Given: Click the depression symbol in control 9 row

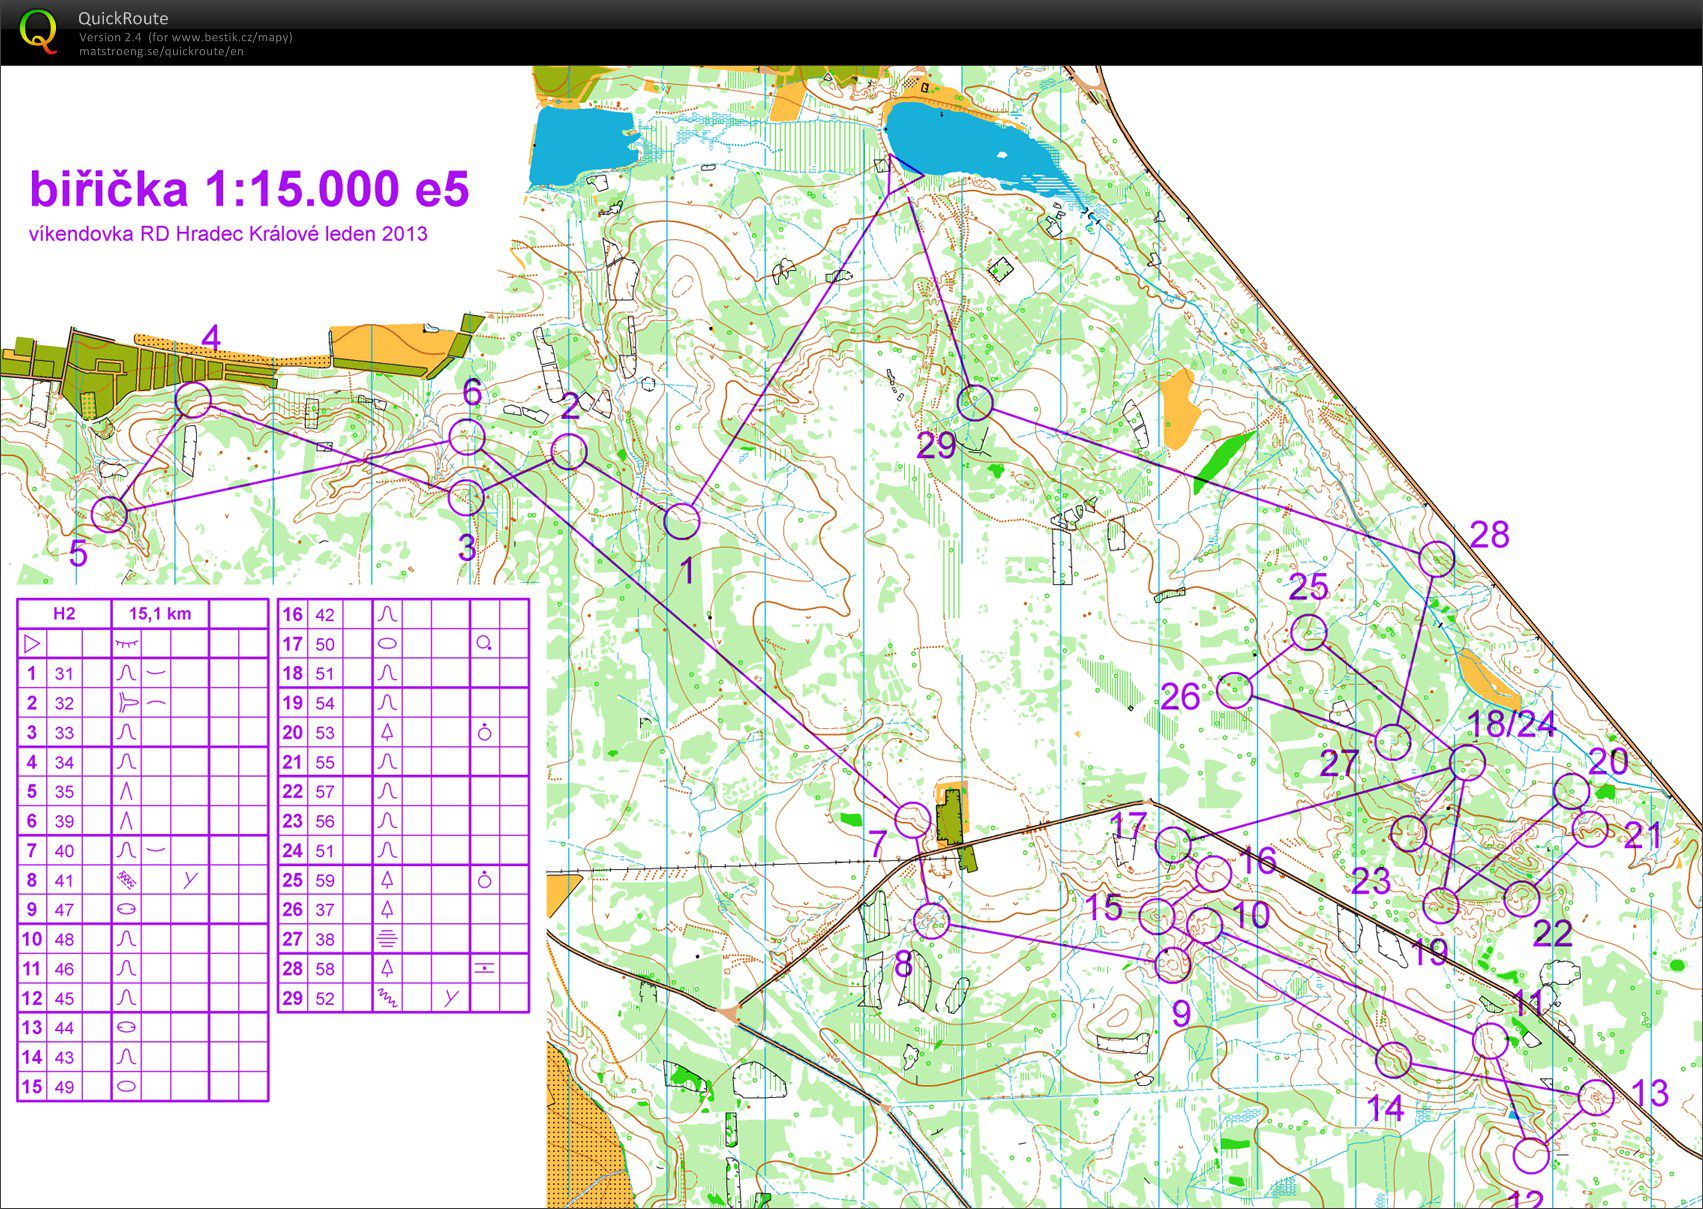Looking at the screenshot, I should pyautogui.click(x=126, y=909).
